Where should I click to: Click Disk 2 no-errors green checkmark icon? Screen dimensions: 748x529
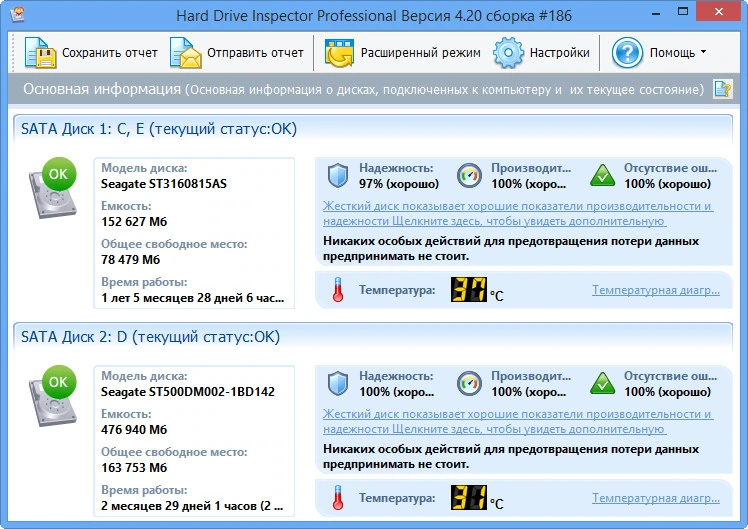603,383
